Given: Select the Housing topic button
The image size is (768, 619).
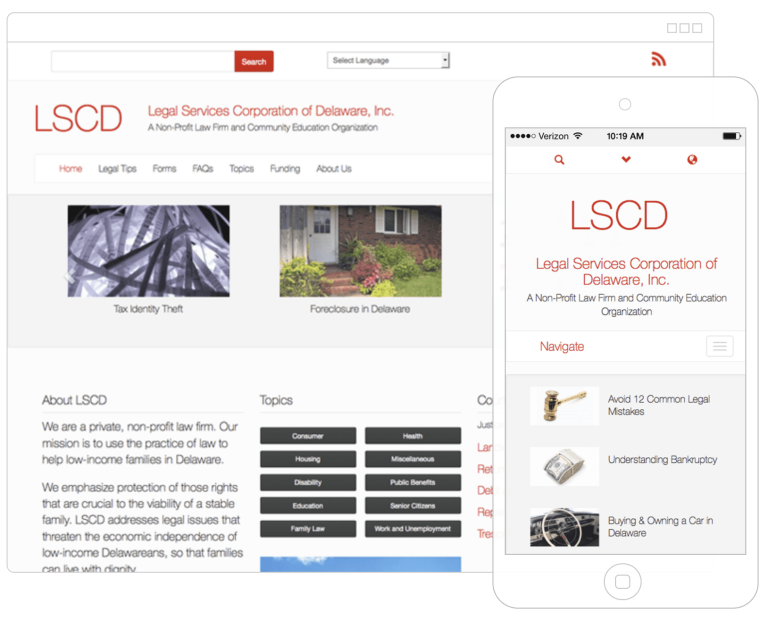Looking at the screenshot, I should tap(308, 459).
